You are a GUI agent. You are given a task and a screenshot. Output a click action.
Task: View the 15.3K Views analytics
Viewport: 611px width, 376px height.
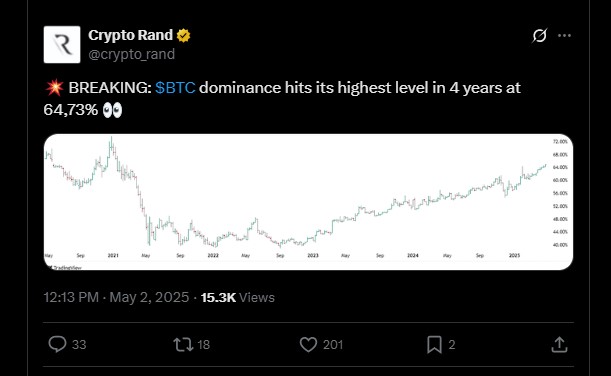click(x=238, y=297)
